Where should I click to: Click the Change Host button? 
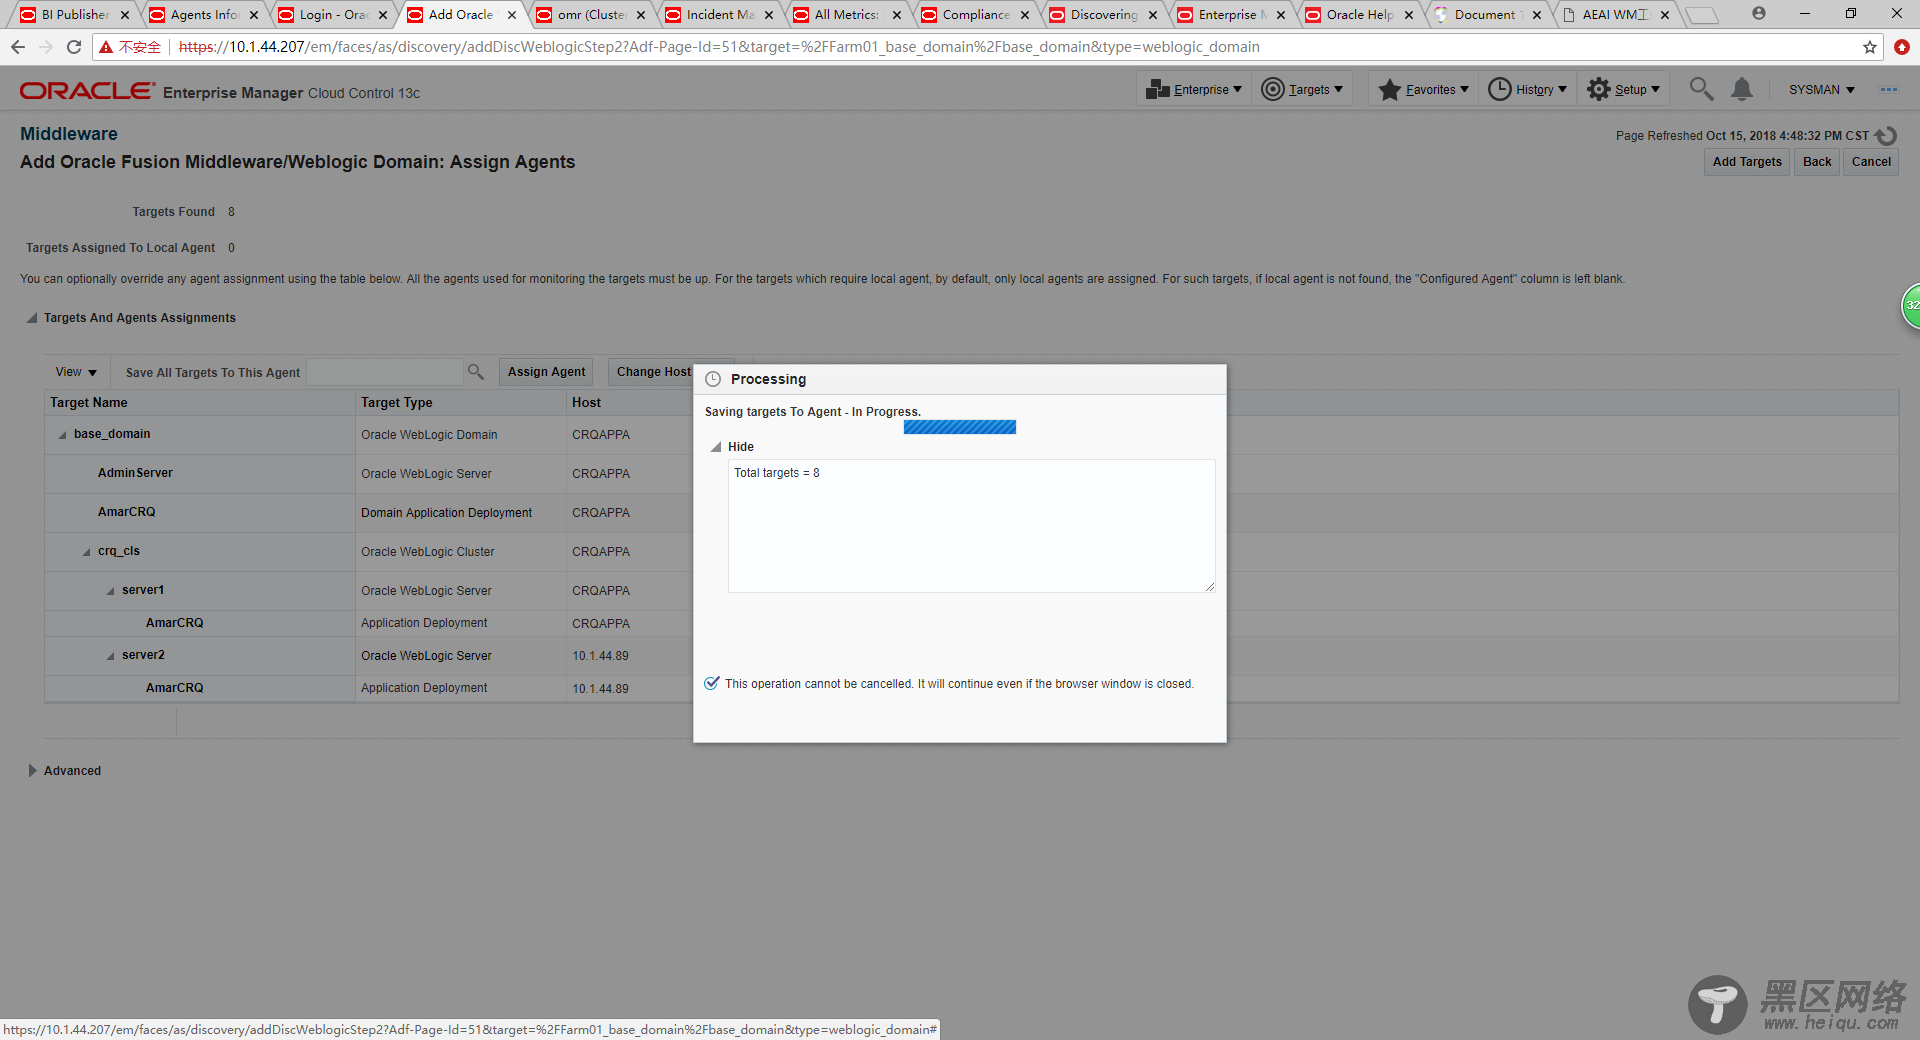[652, 372]
